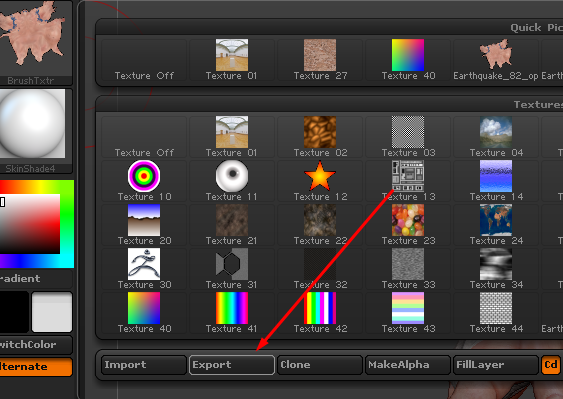This screenshot has height=399, width=563.
Task: Toggle the orange Alternate button
Action: (36, 367)
